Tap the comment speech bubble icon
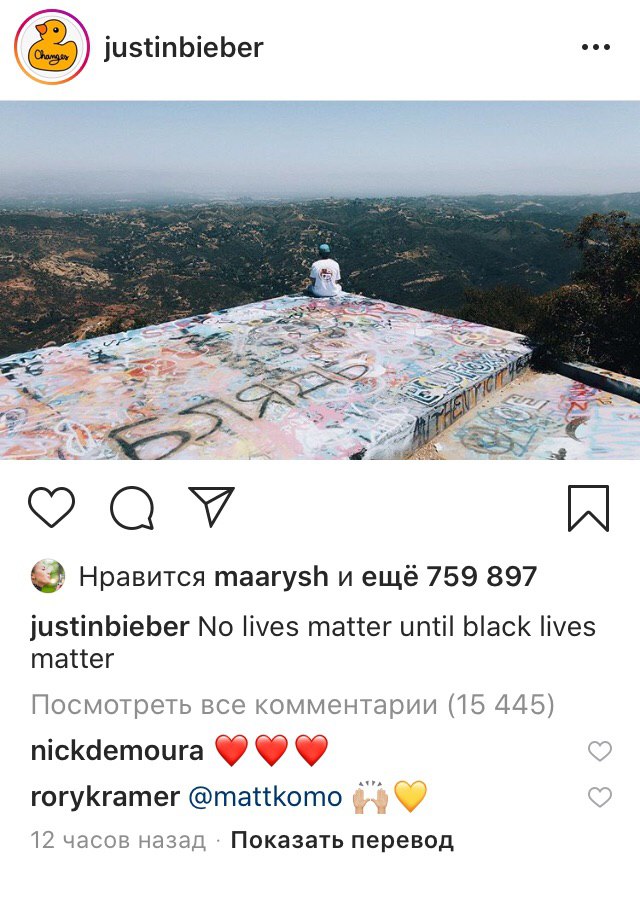Screen dimensions: 640x910 coord(132,508)
